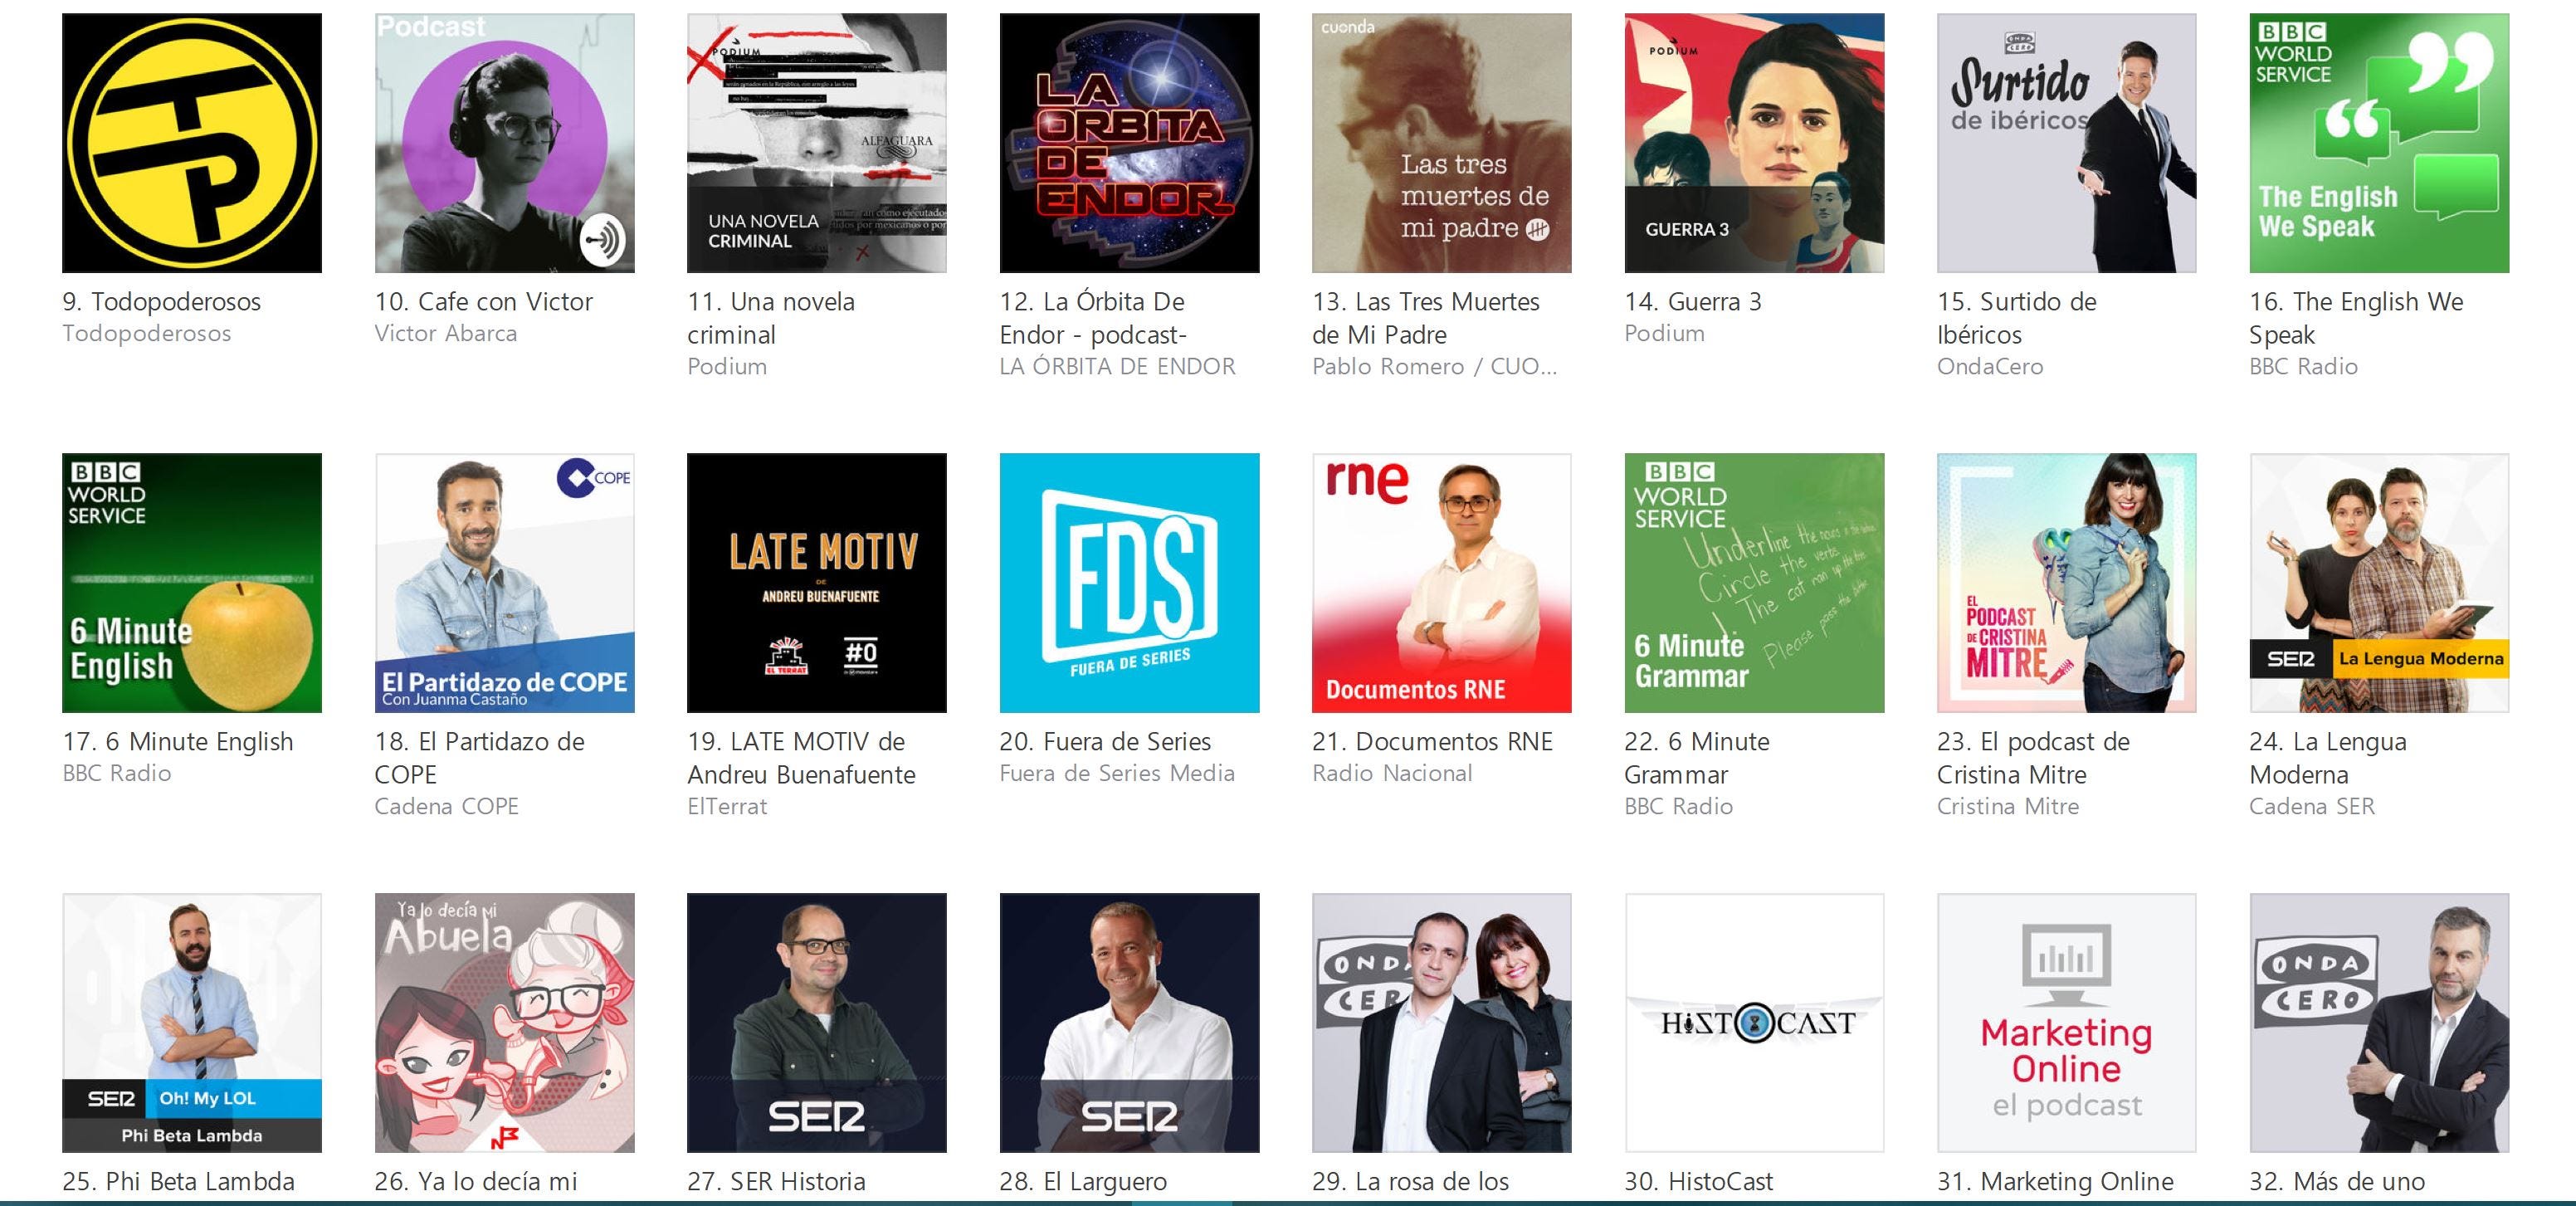Open the '11. Una novela criminal' title link
Screen dimensions: 2576x1206
tap(771, 318)
